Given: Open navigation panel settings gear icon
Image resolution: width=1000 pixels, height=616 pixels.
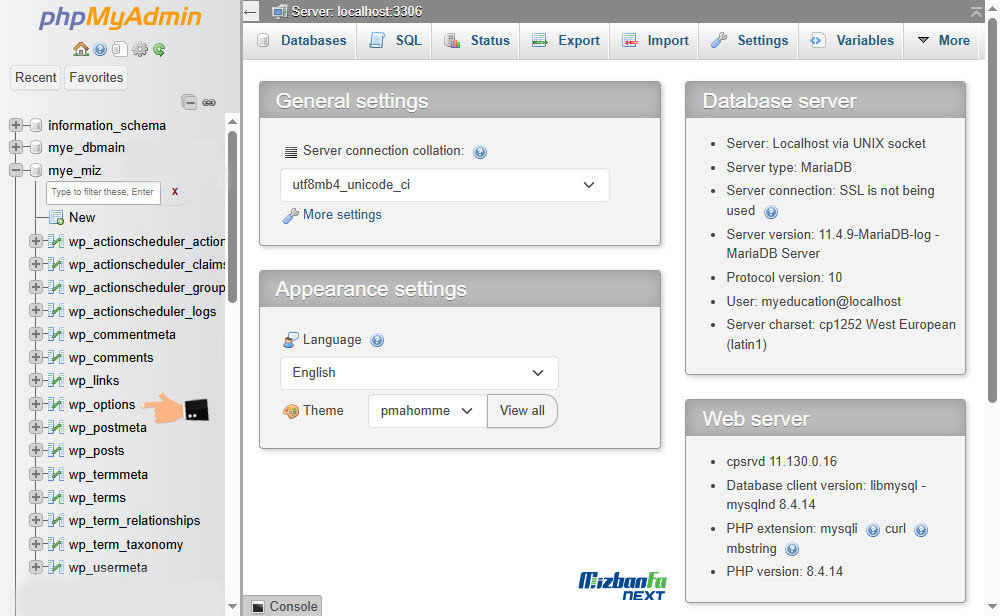Looking at the screenshot, I should (x=140, y=49).
